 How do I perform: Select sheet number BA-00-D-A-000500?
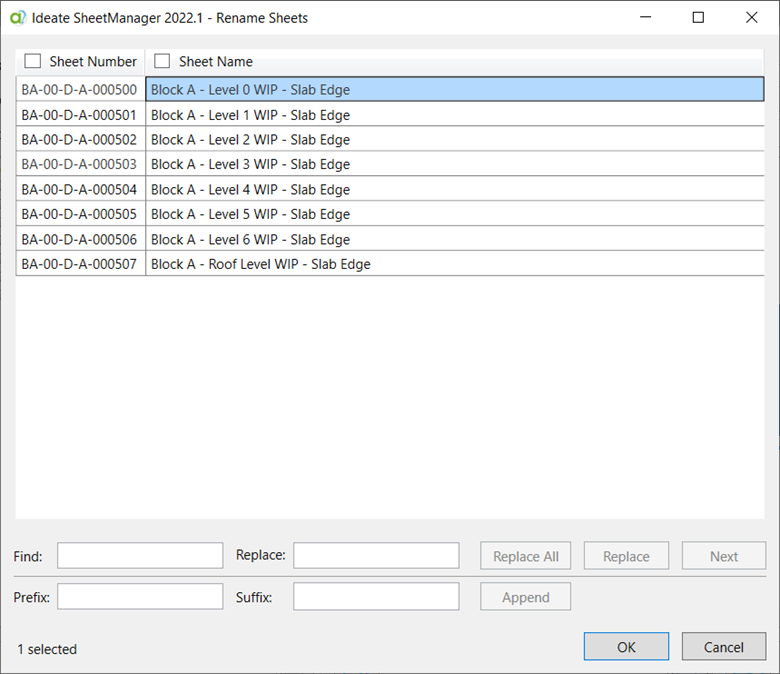coord(81,90)
